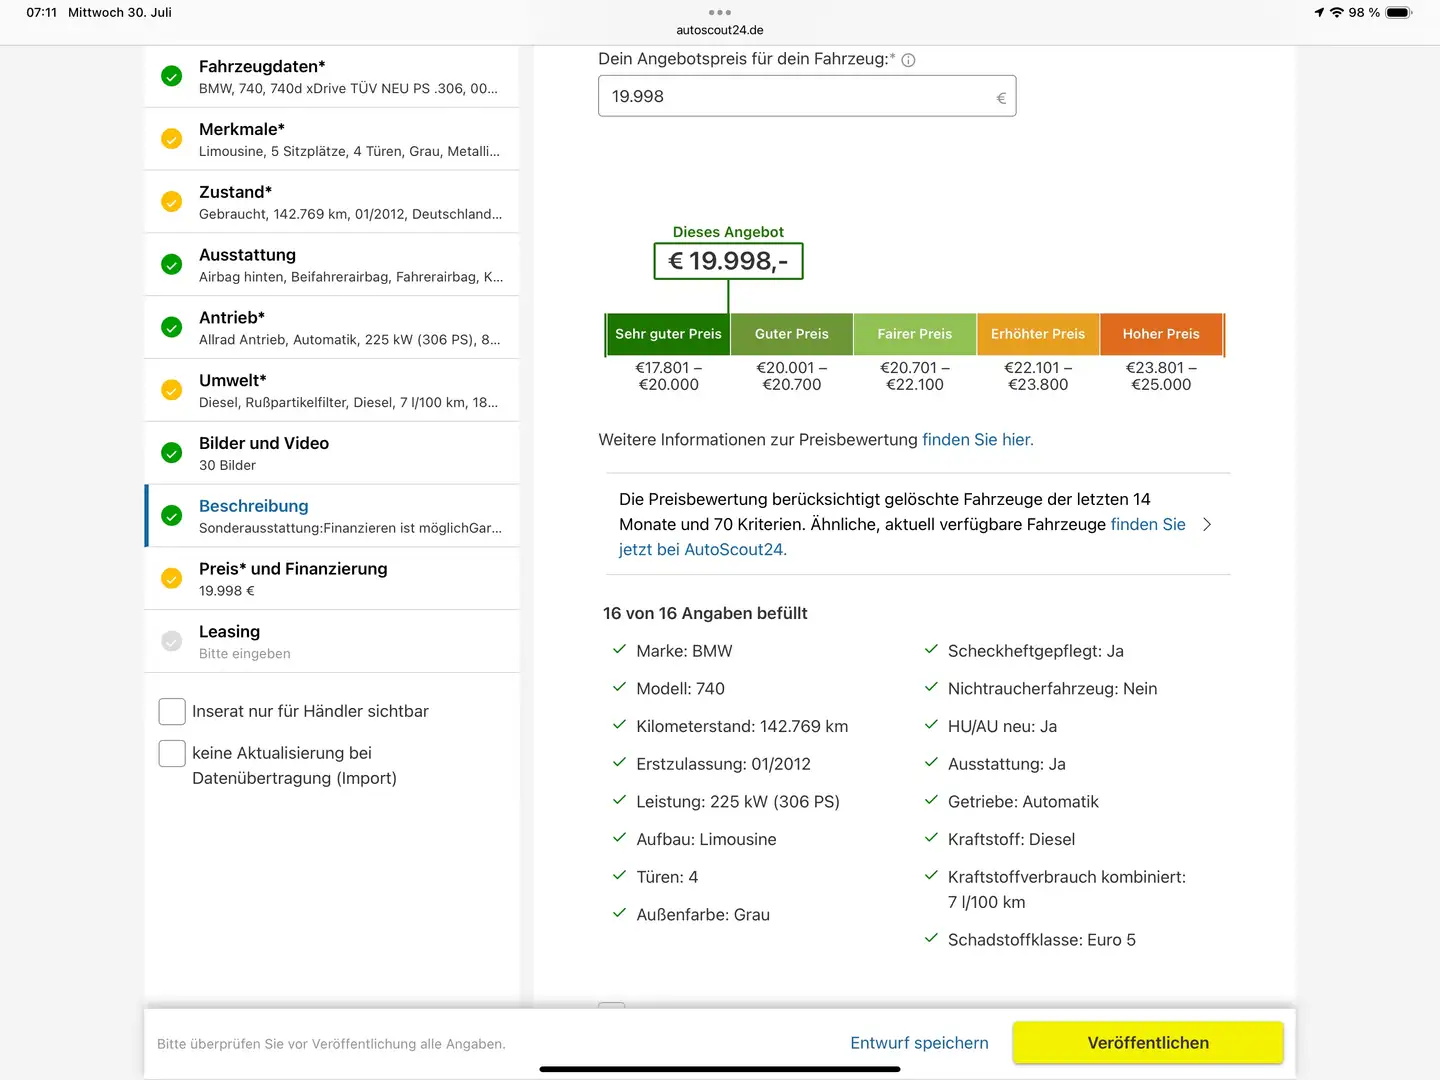Screen dimensions: 1440x1080
Task: Tap the autoscout24.de address bar
Action: click(x=720, y=30)
